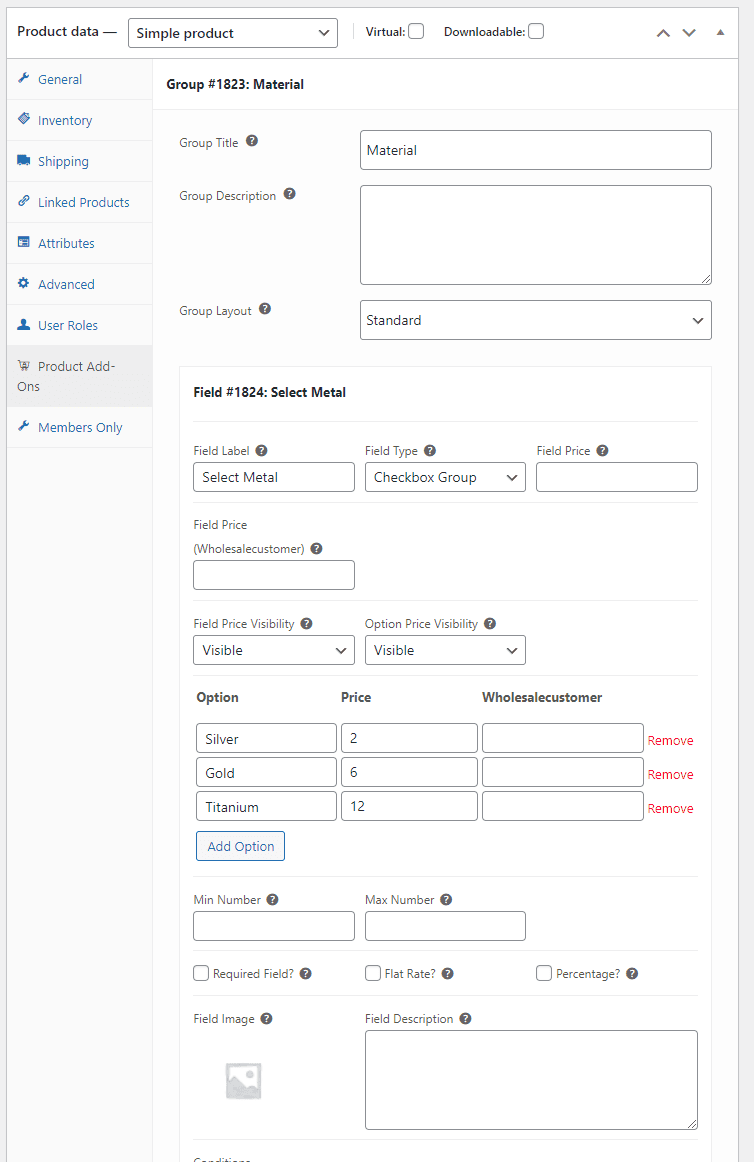The height and width of the screenshot is (1162, 754).
Task: Open Option Price Visibility dropdown
Action: (x=446, y=650)
